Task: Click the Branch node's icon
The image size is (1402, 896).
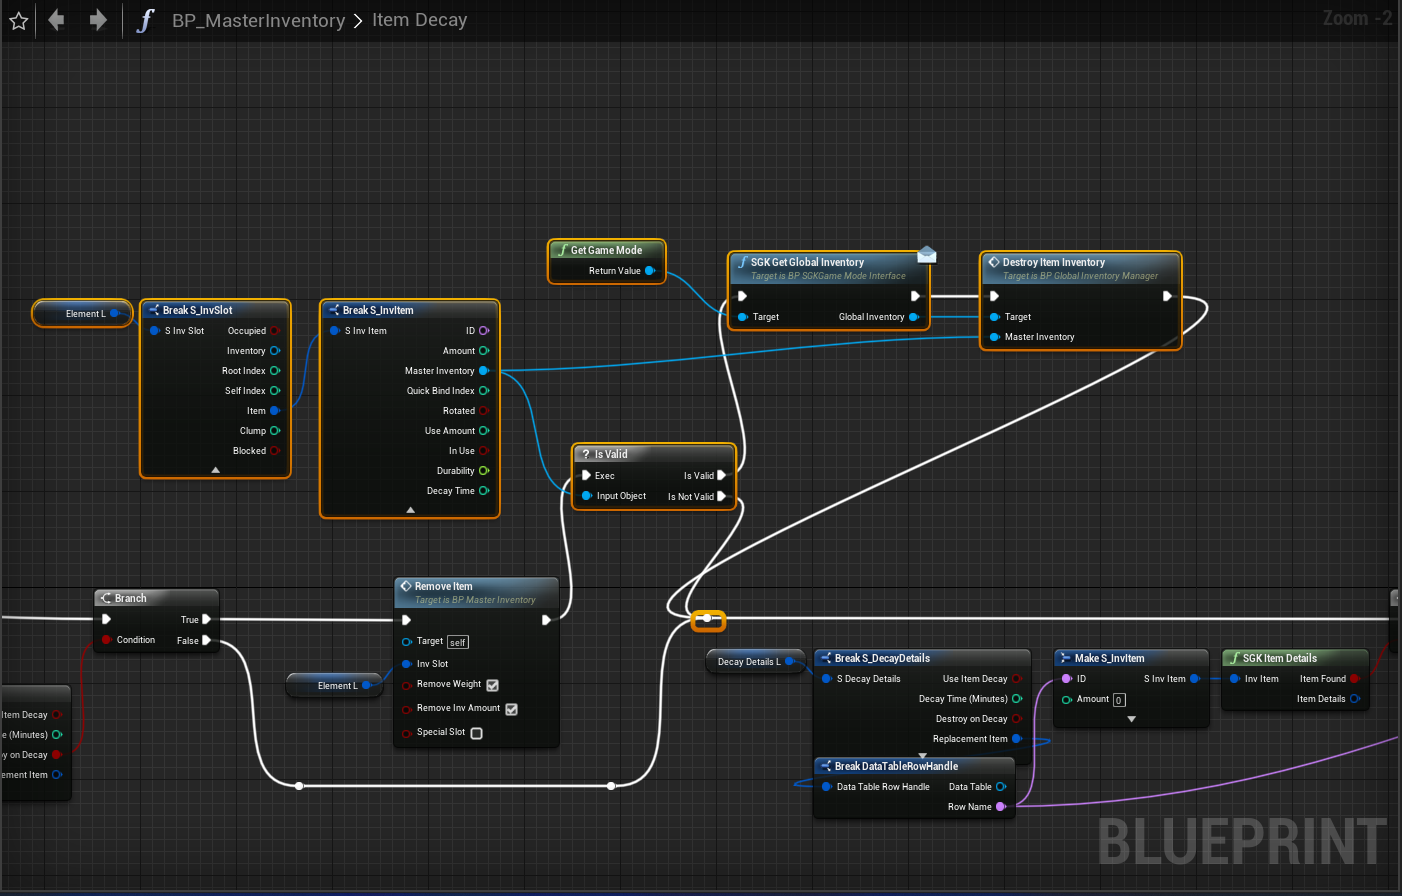Action: [x=105, y=598]
